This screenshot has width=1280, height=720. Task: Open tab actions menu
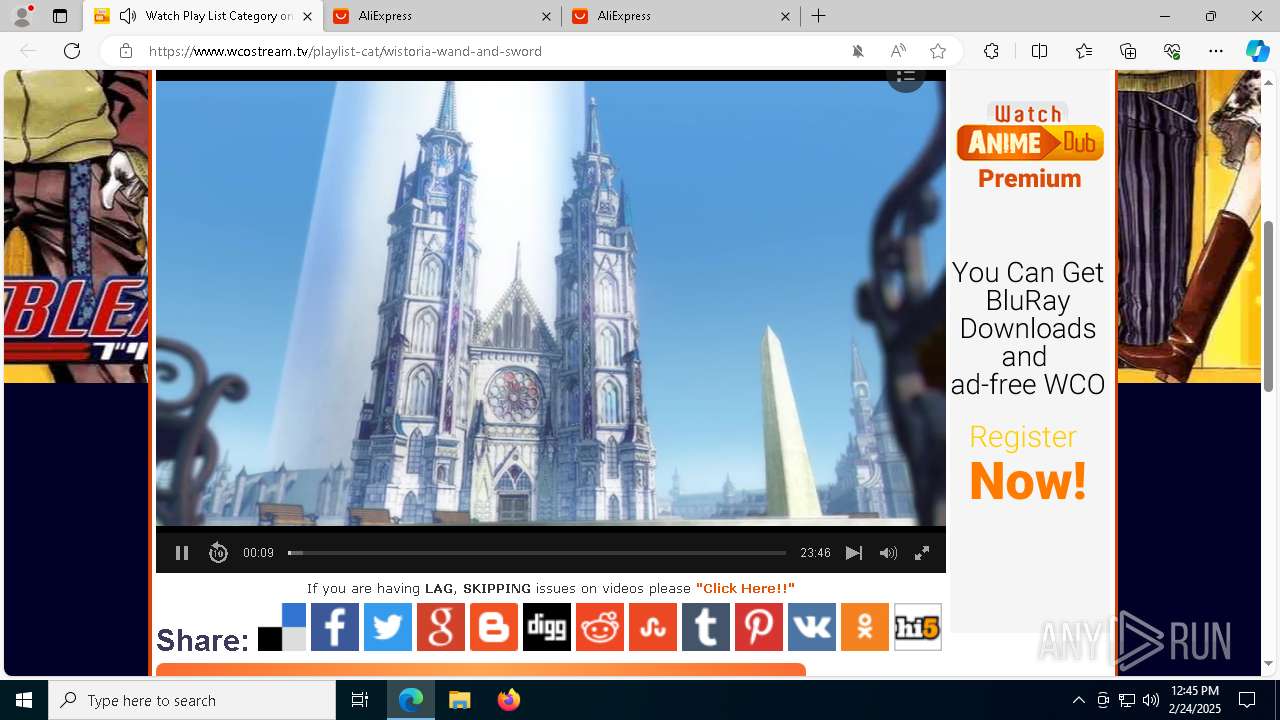click(x=60, y=16)
